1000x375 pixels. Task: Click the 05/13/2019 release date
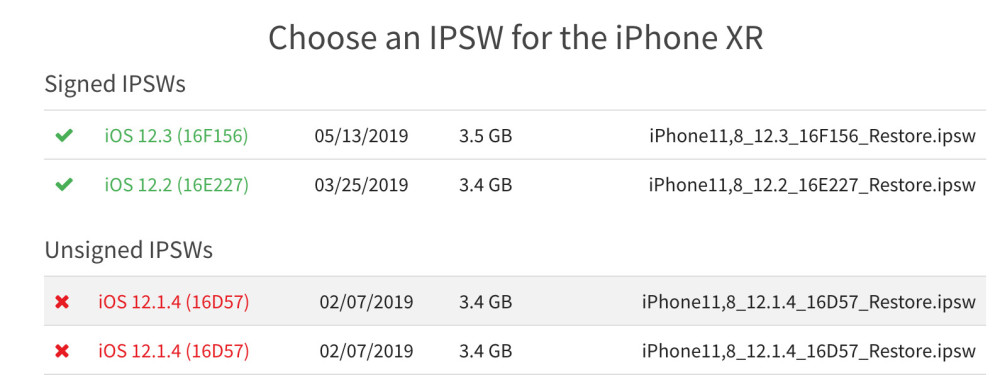361,136
